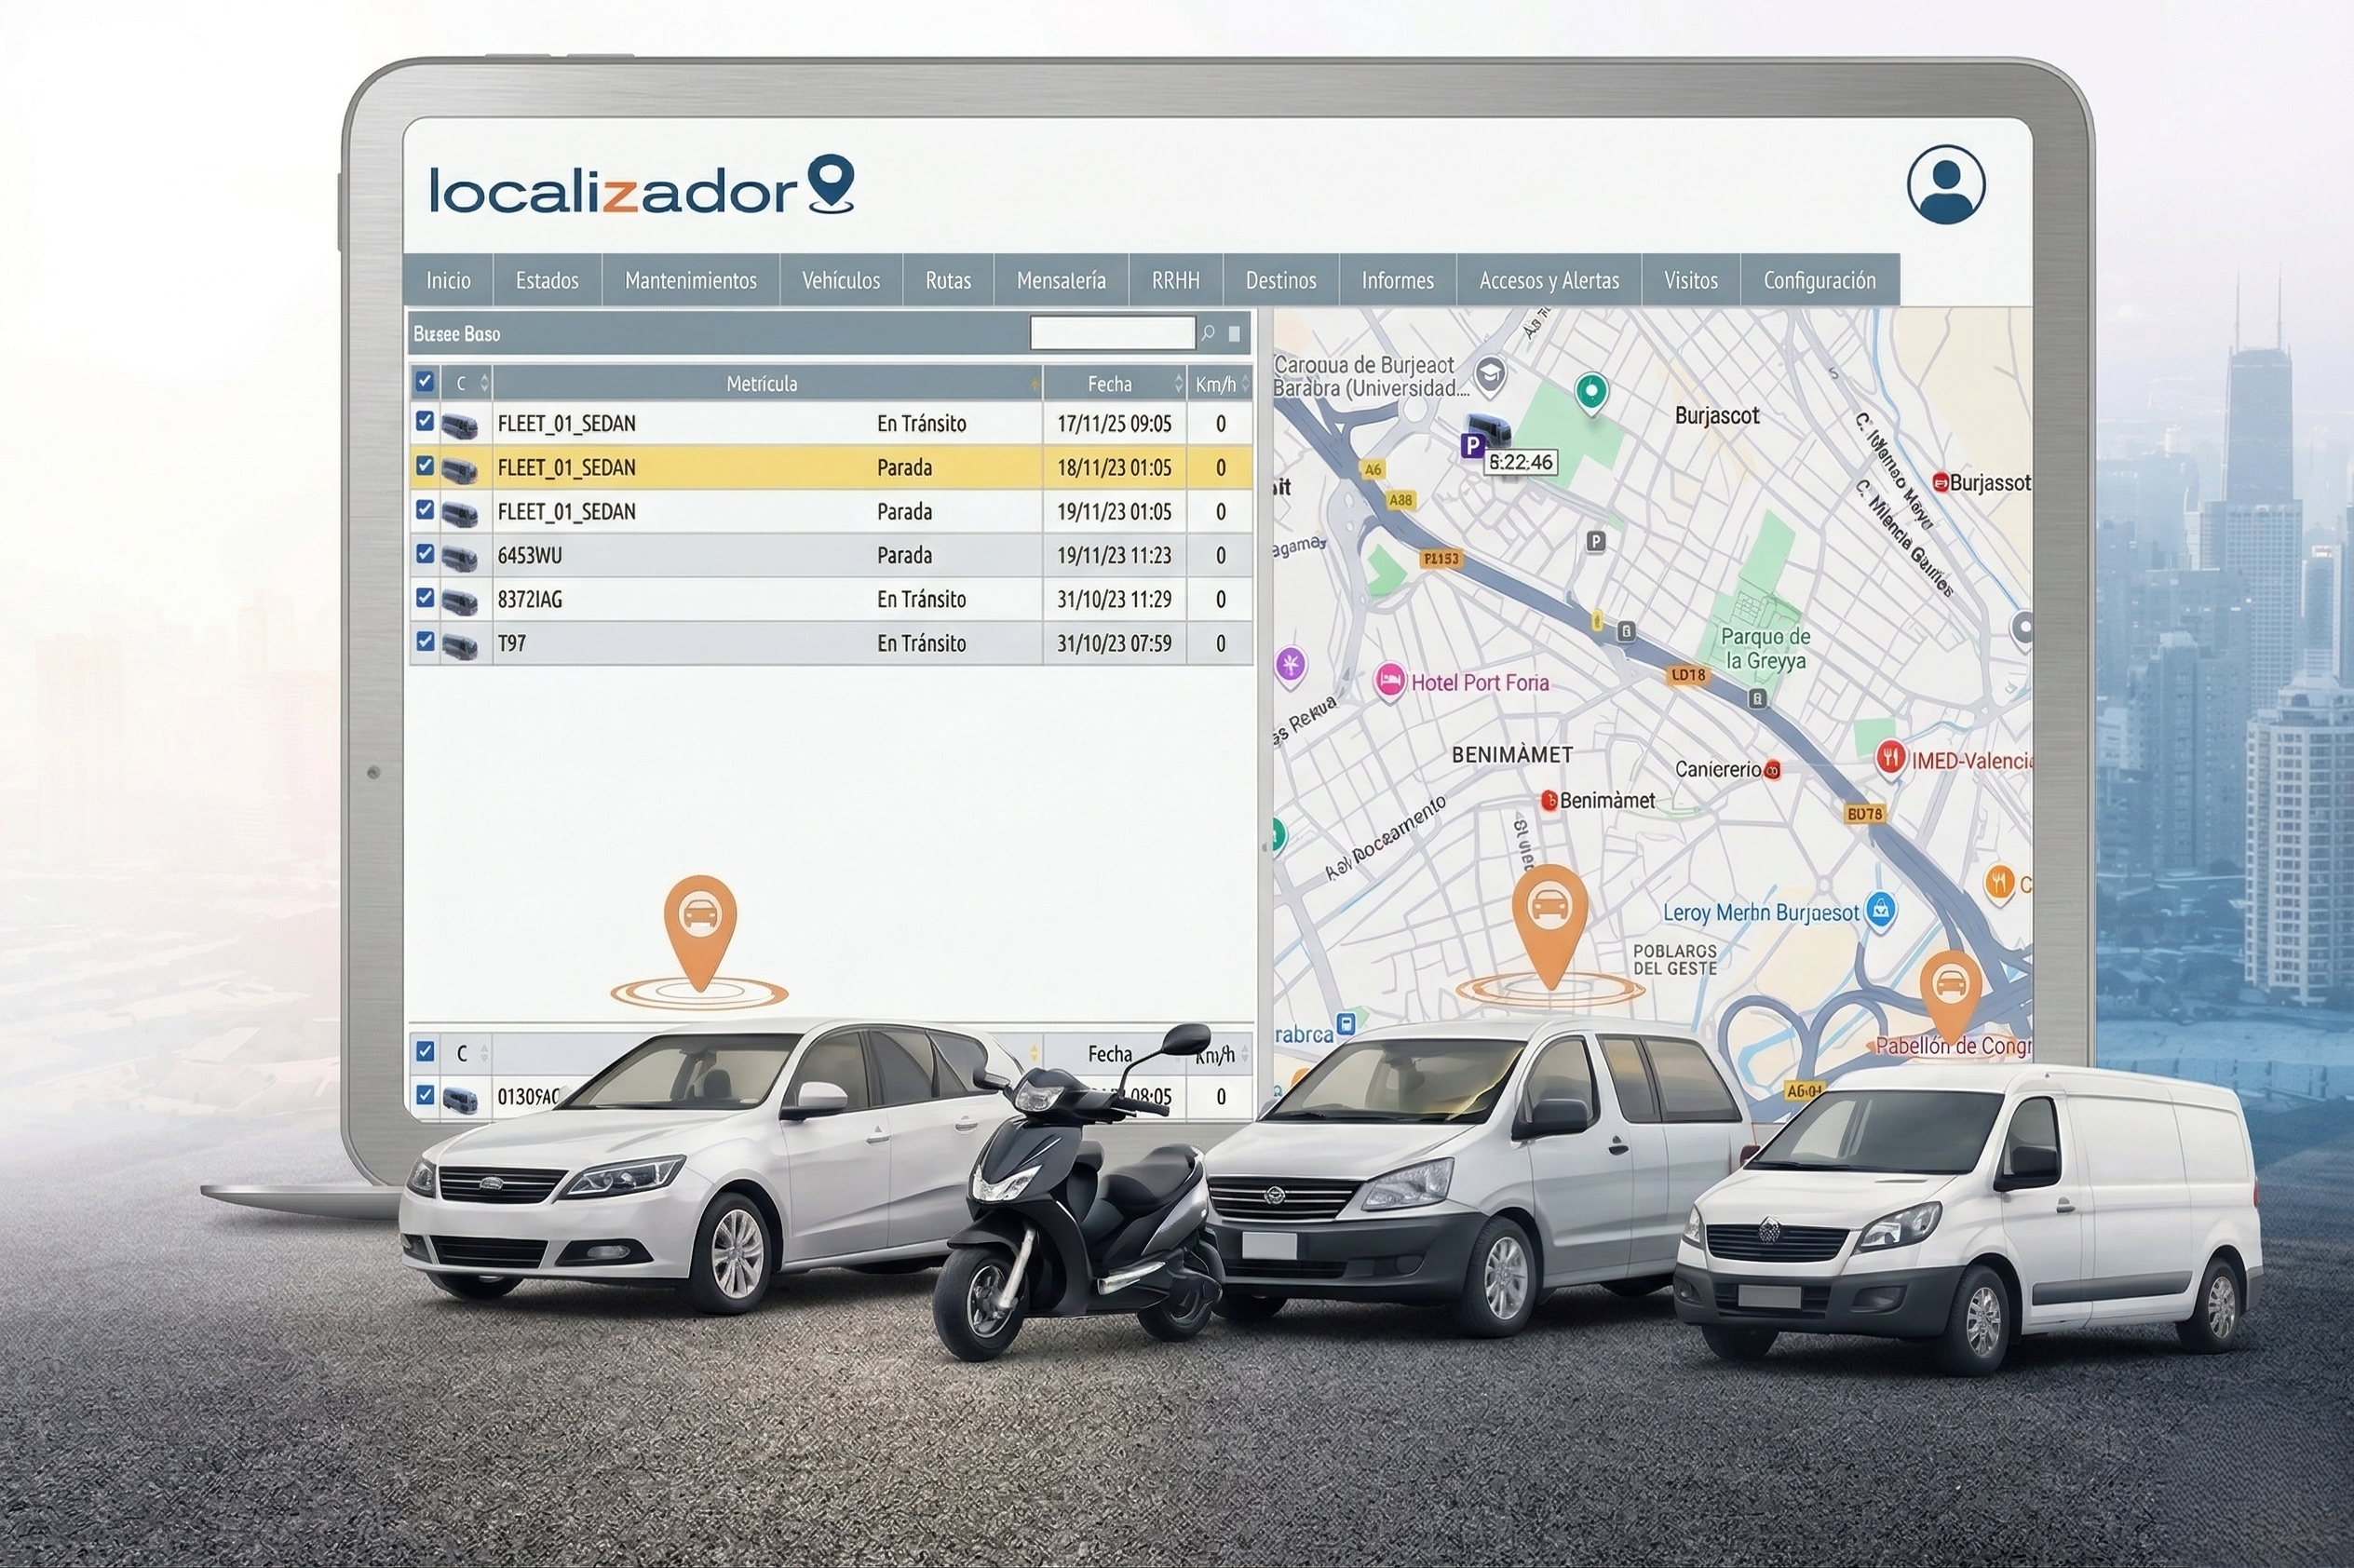
Task: Click the vehicle icon in 6453WU row
Action: click(x=459, y=556)
